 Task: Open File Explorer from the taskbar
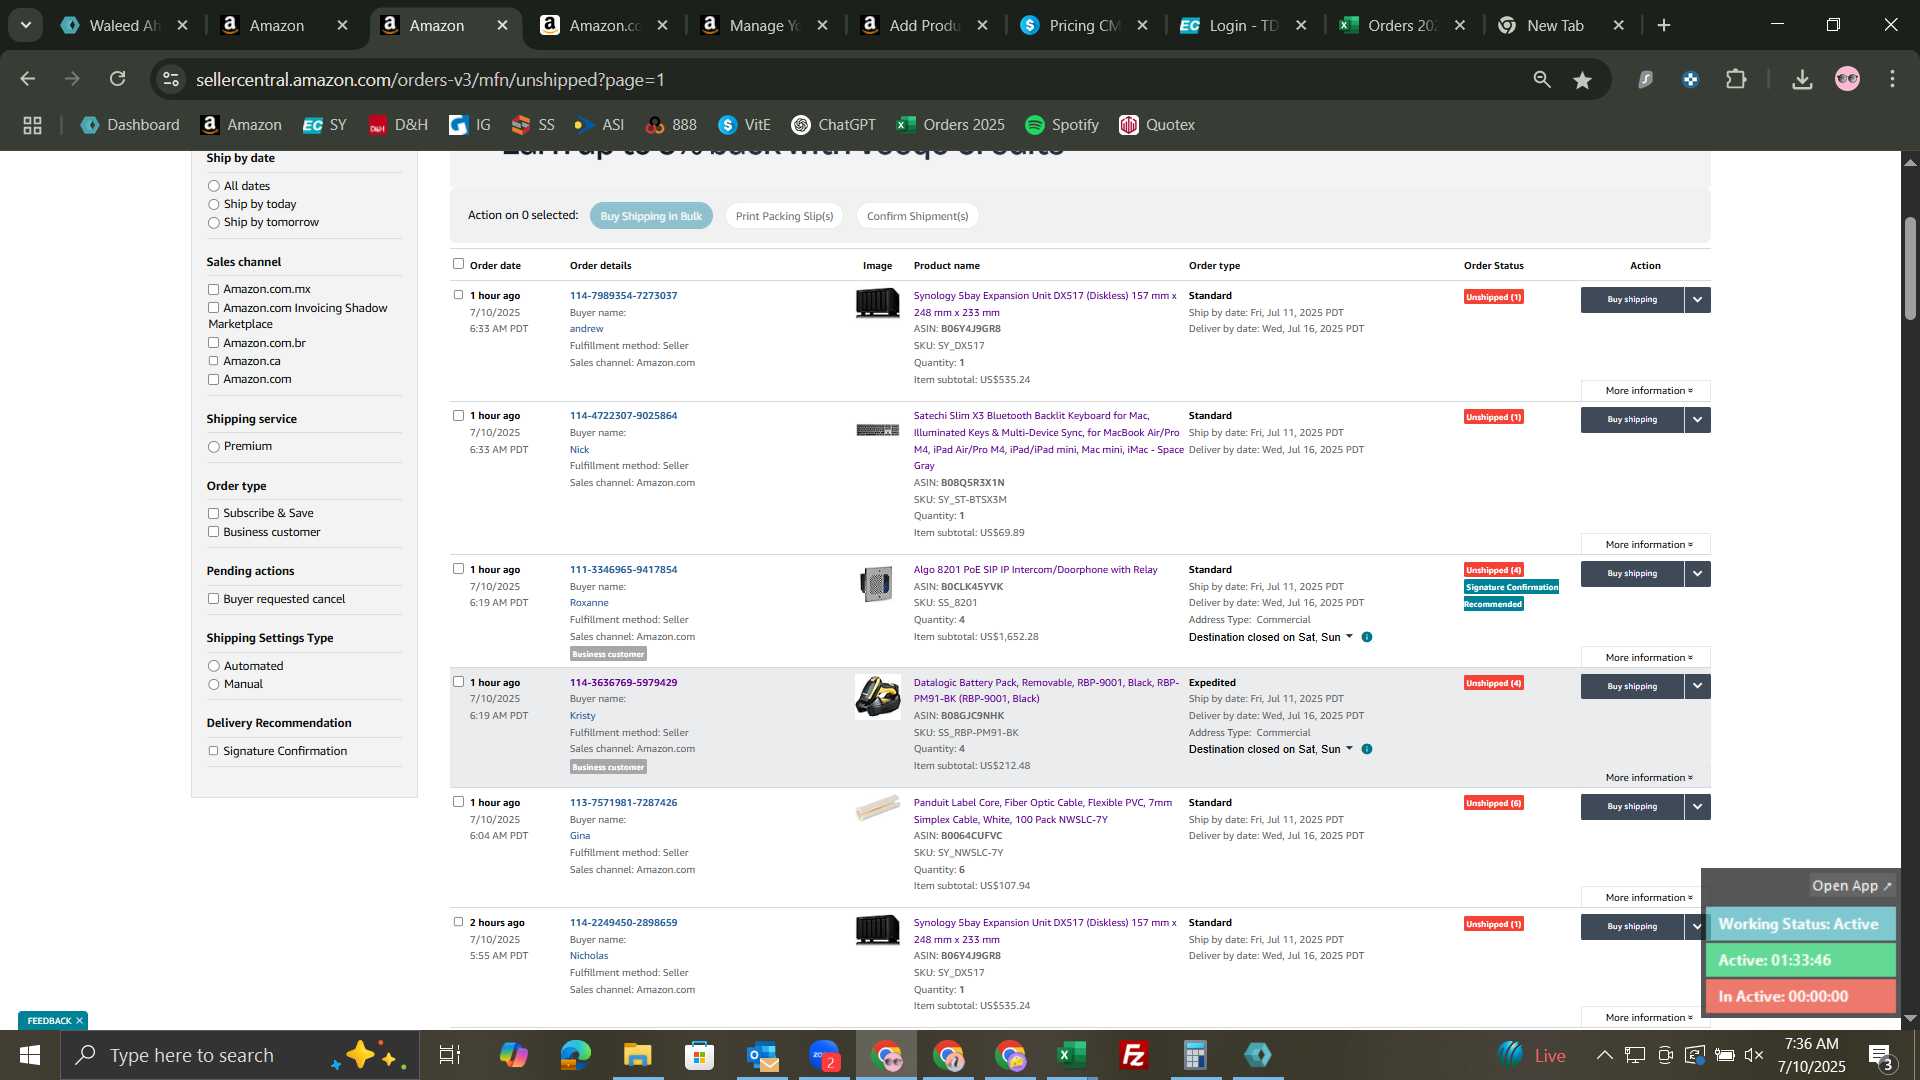pyautogui.click(x=637, y=1055)
